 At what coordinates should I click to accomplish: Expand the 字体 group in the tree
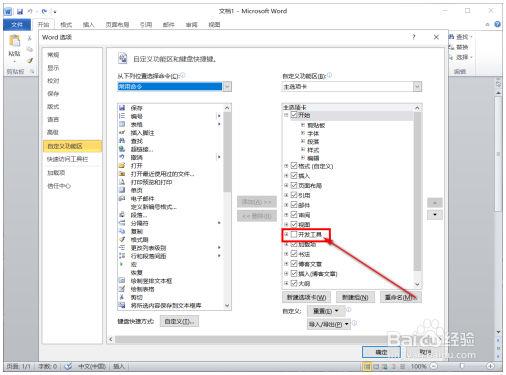(303, 133)
